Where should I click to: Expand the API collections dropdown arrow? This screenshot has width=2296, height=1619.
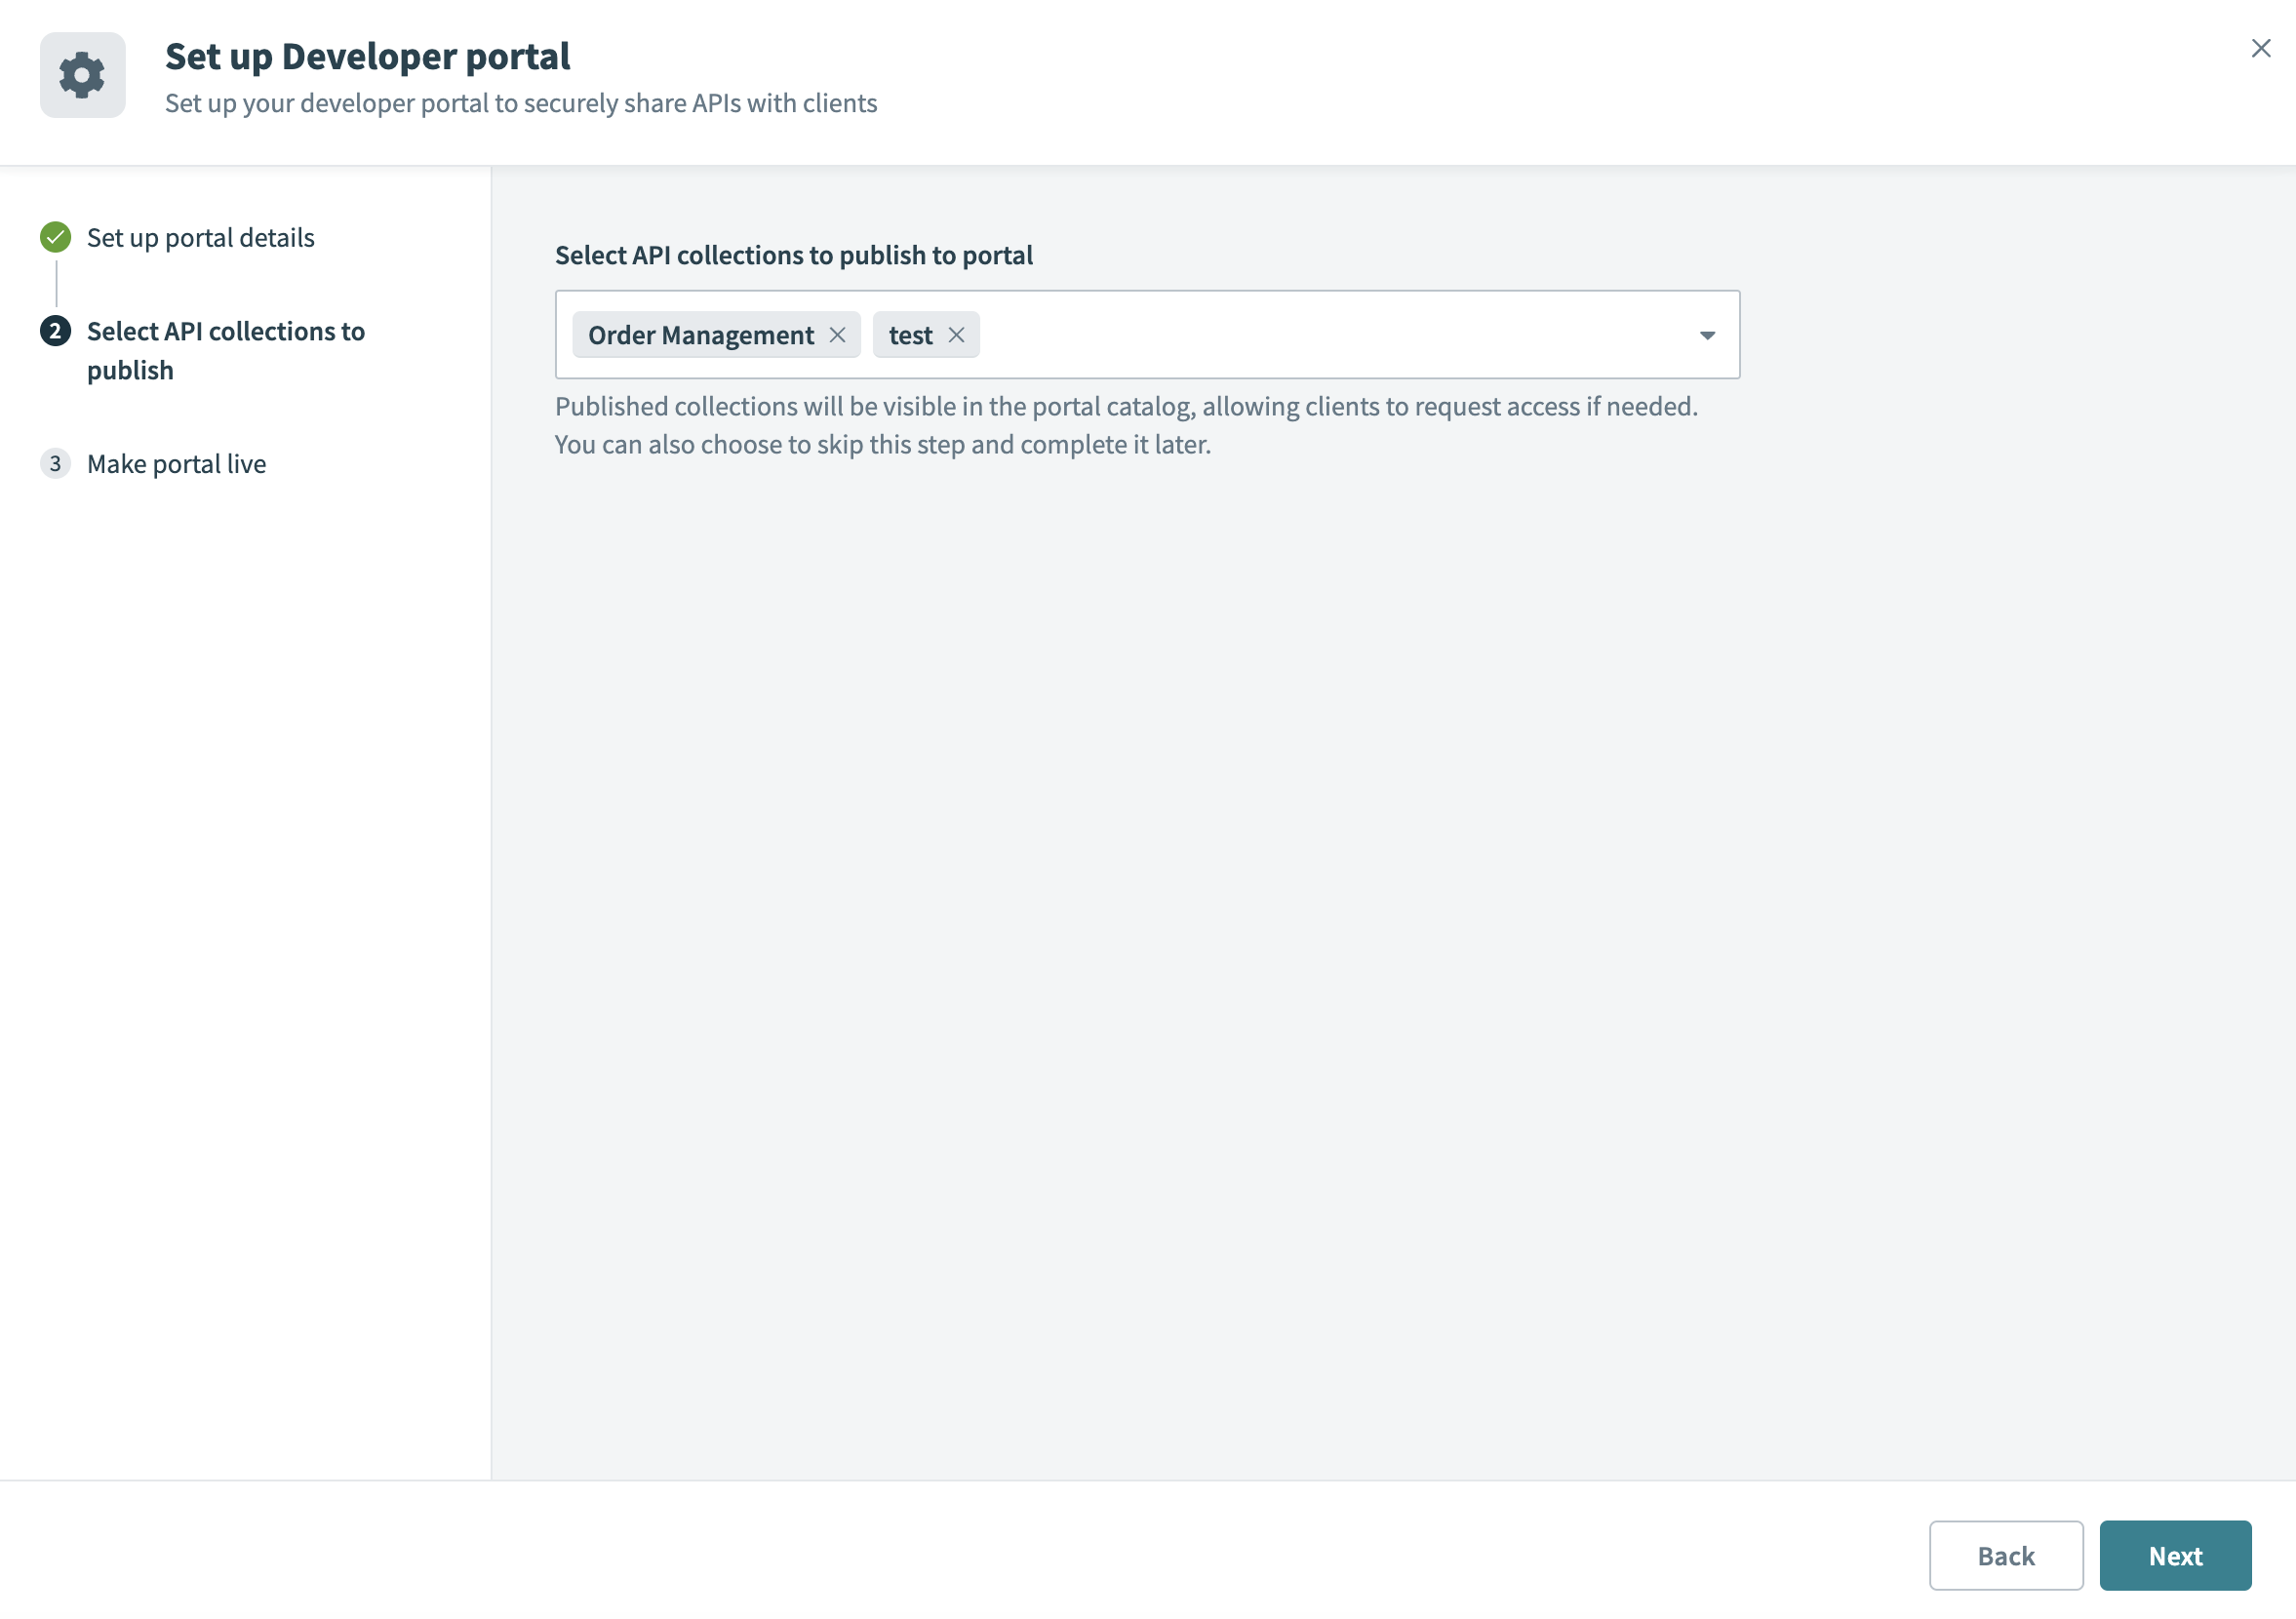pyautogui.click(x=1707, y=335)
